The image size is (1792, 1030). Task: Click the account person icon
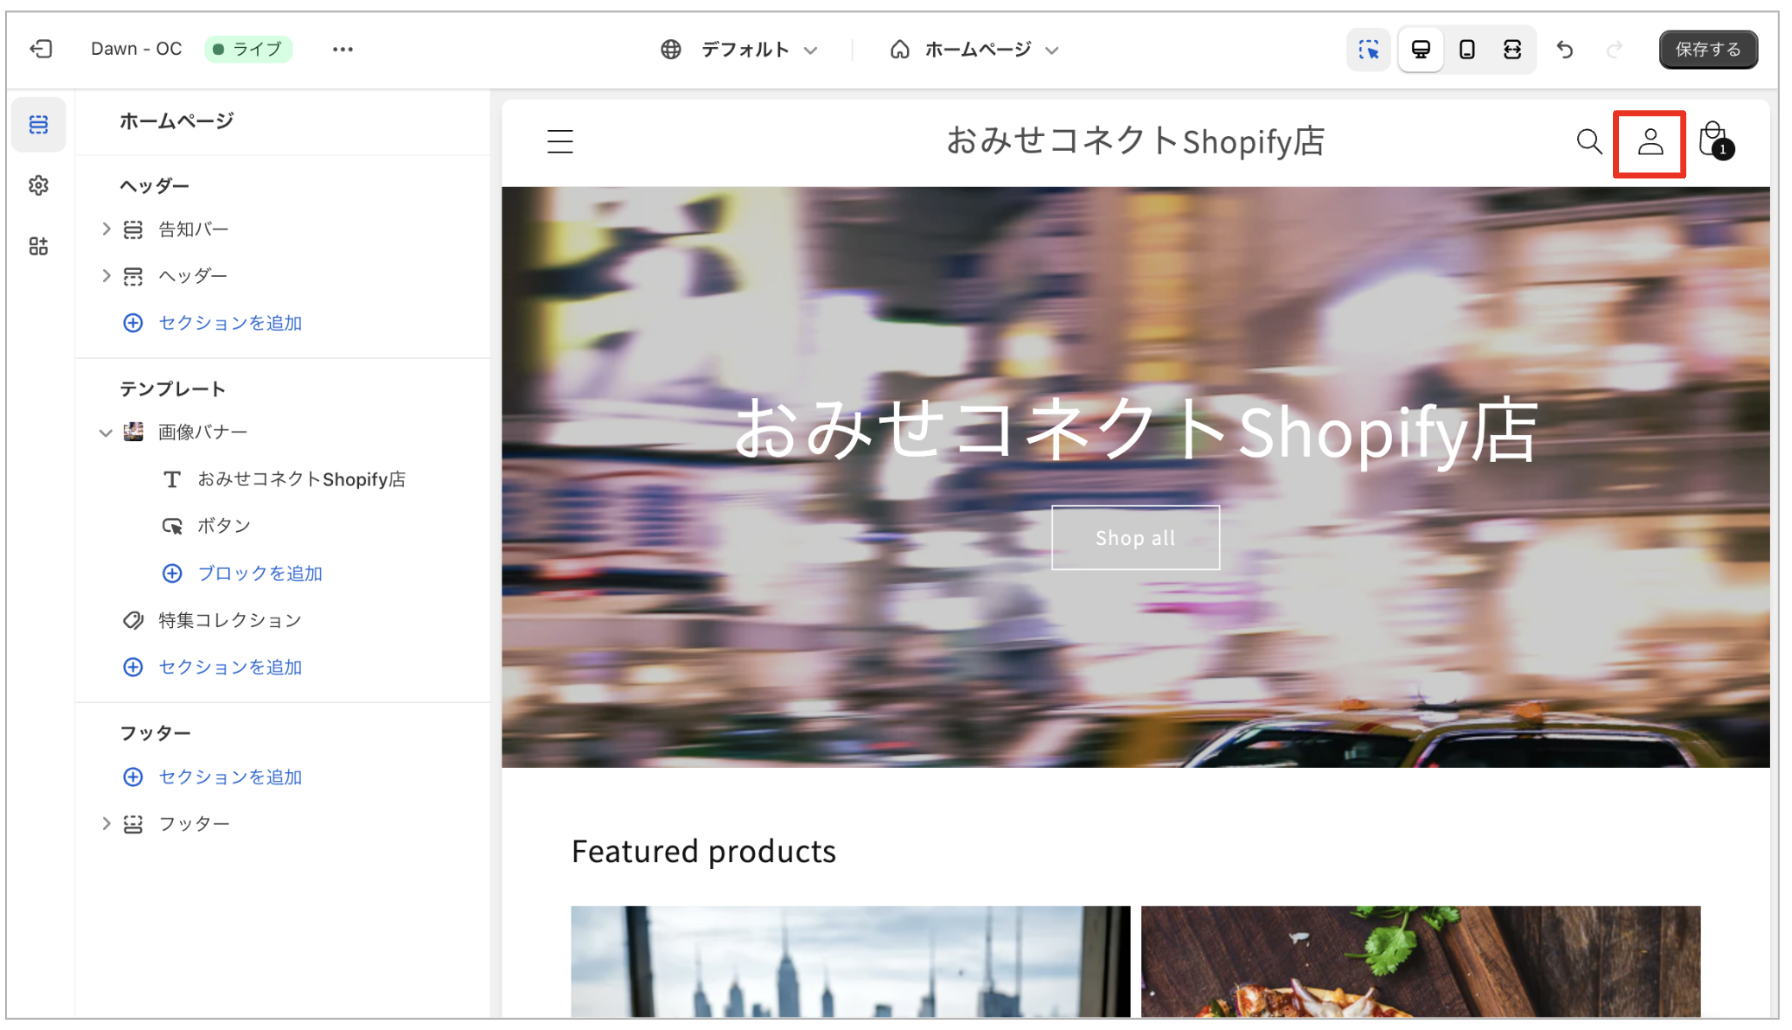click(1650, 142)
